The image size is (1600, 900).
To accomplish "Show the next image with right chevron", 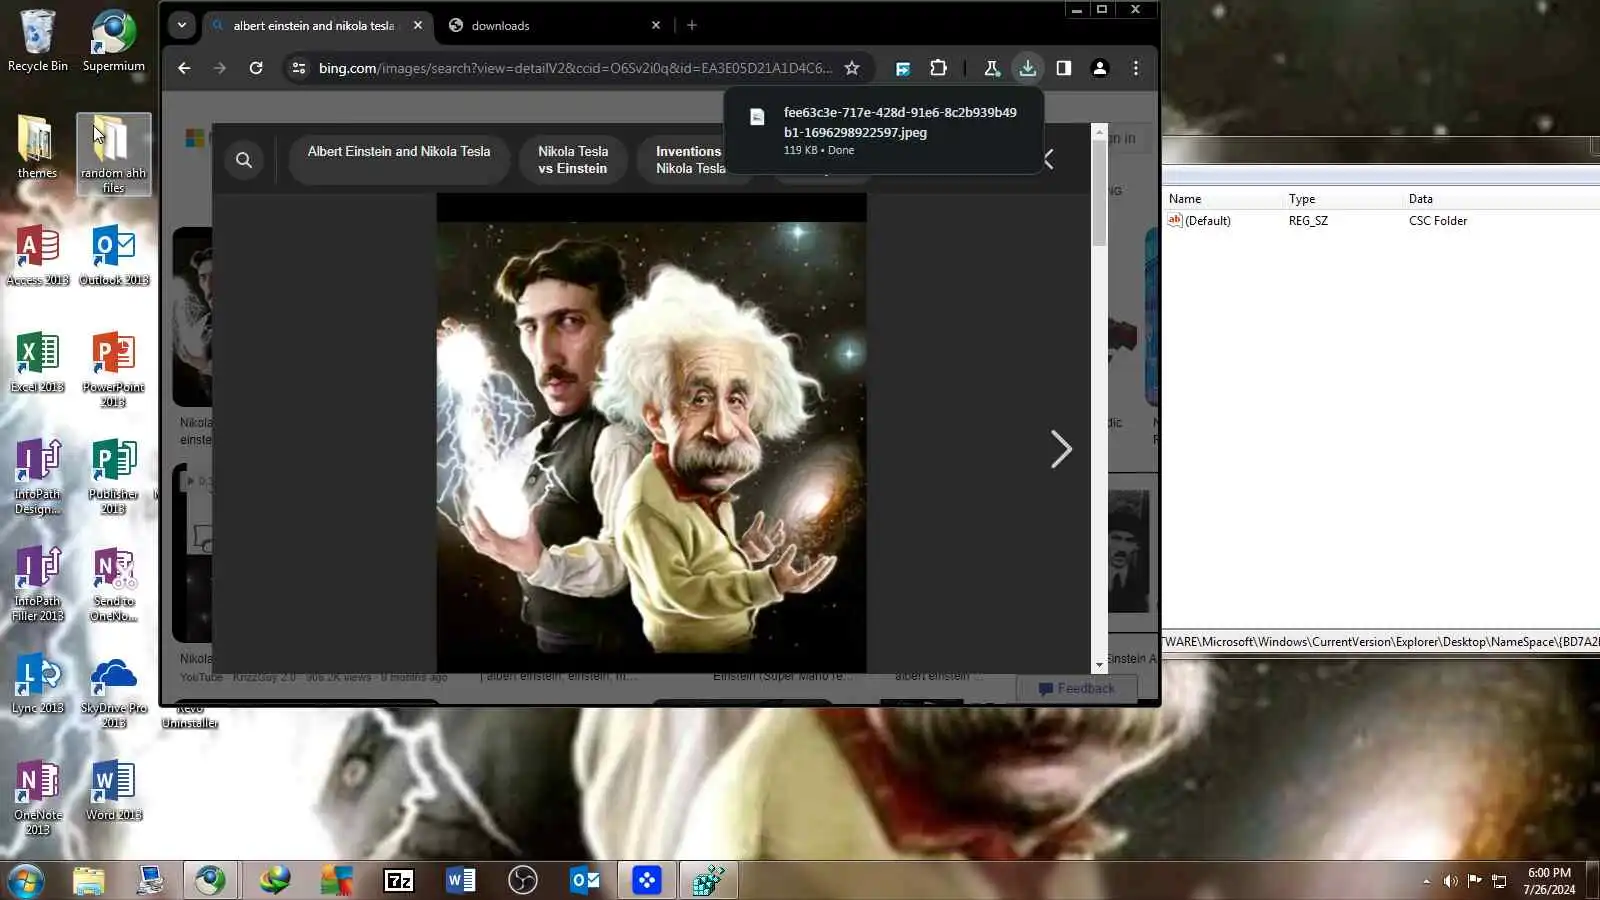I will [1061, 449].
